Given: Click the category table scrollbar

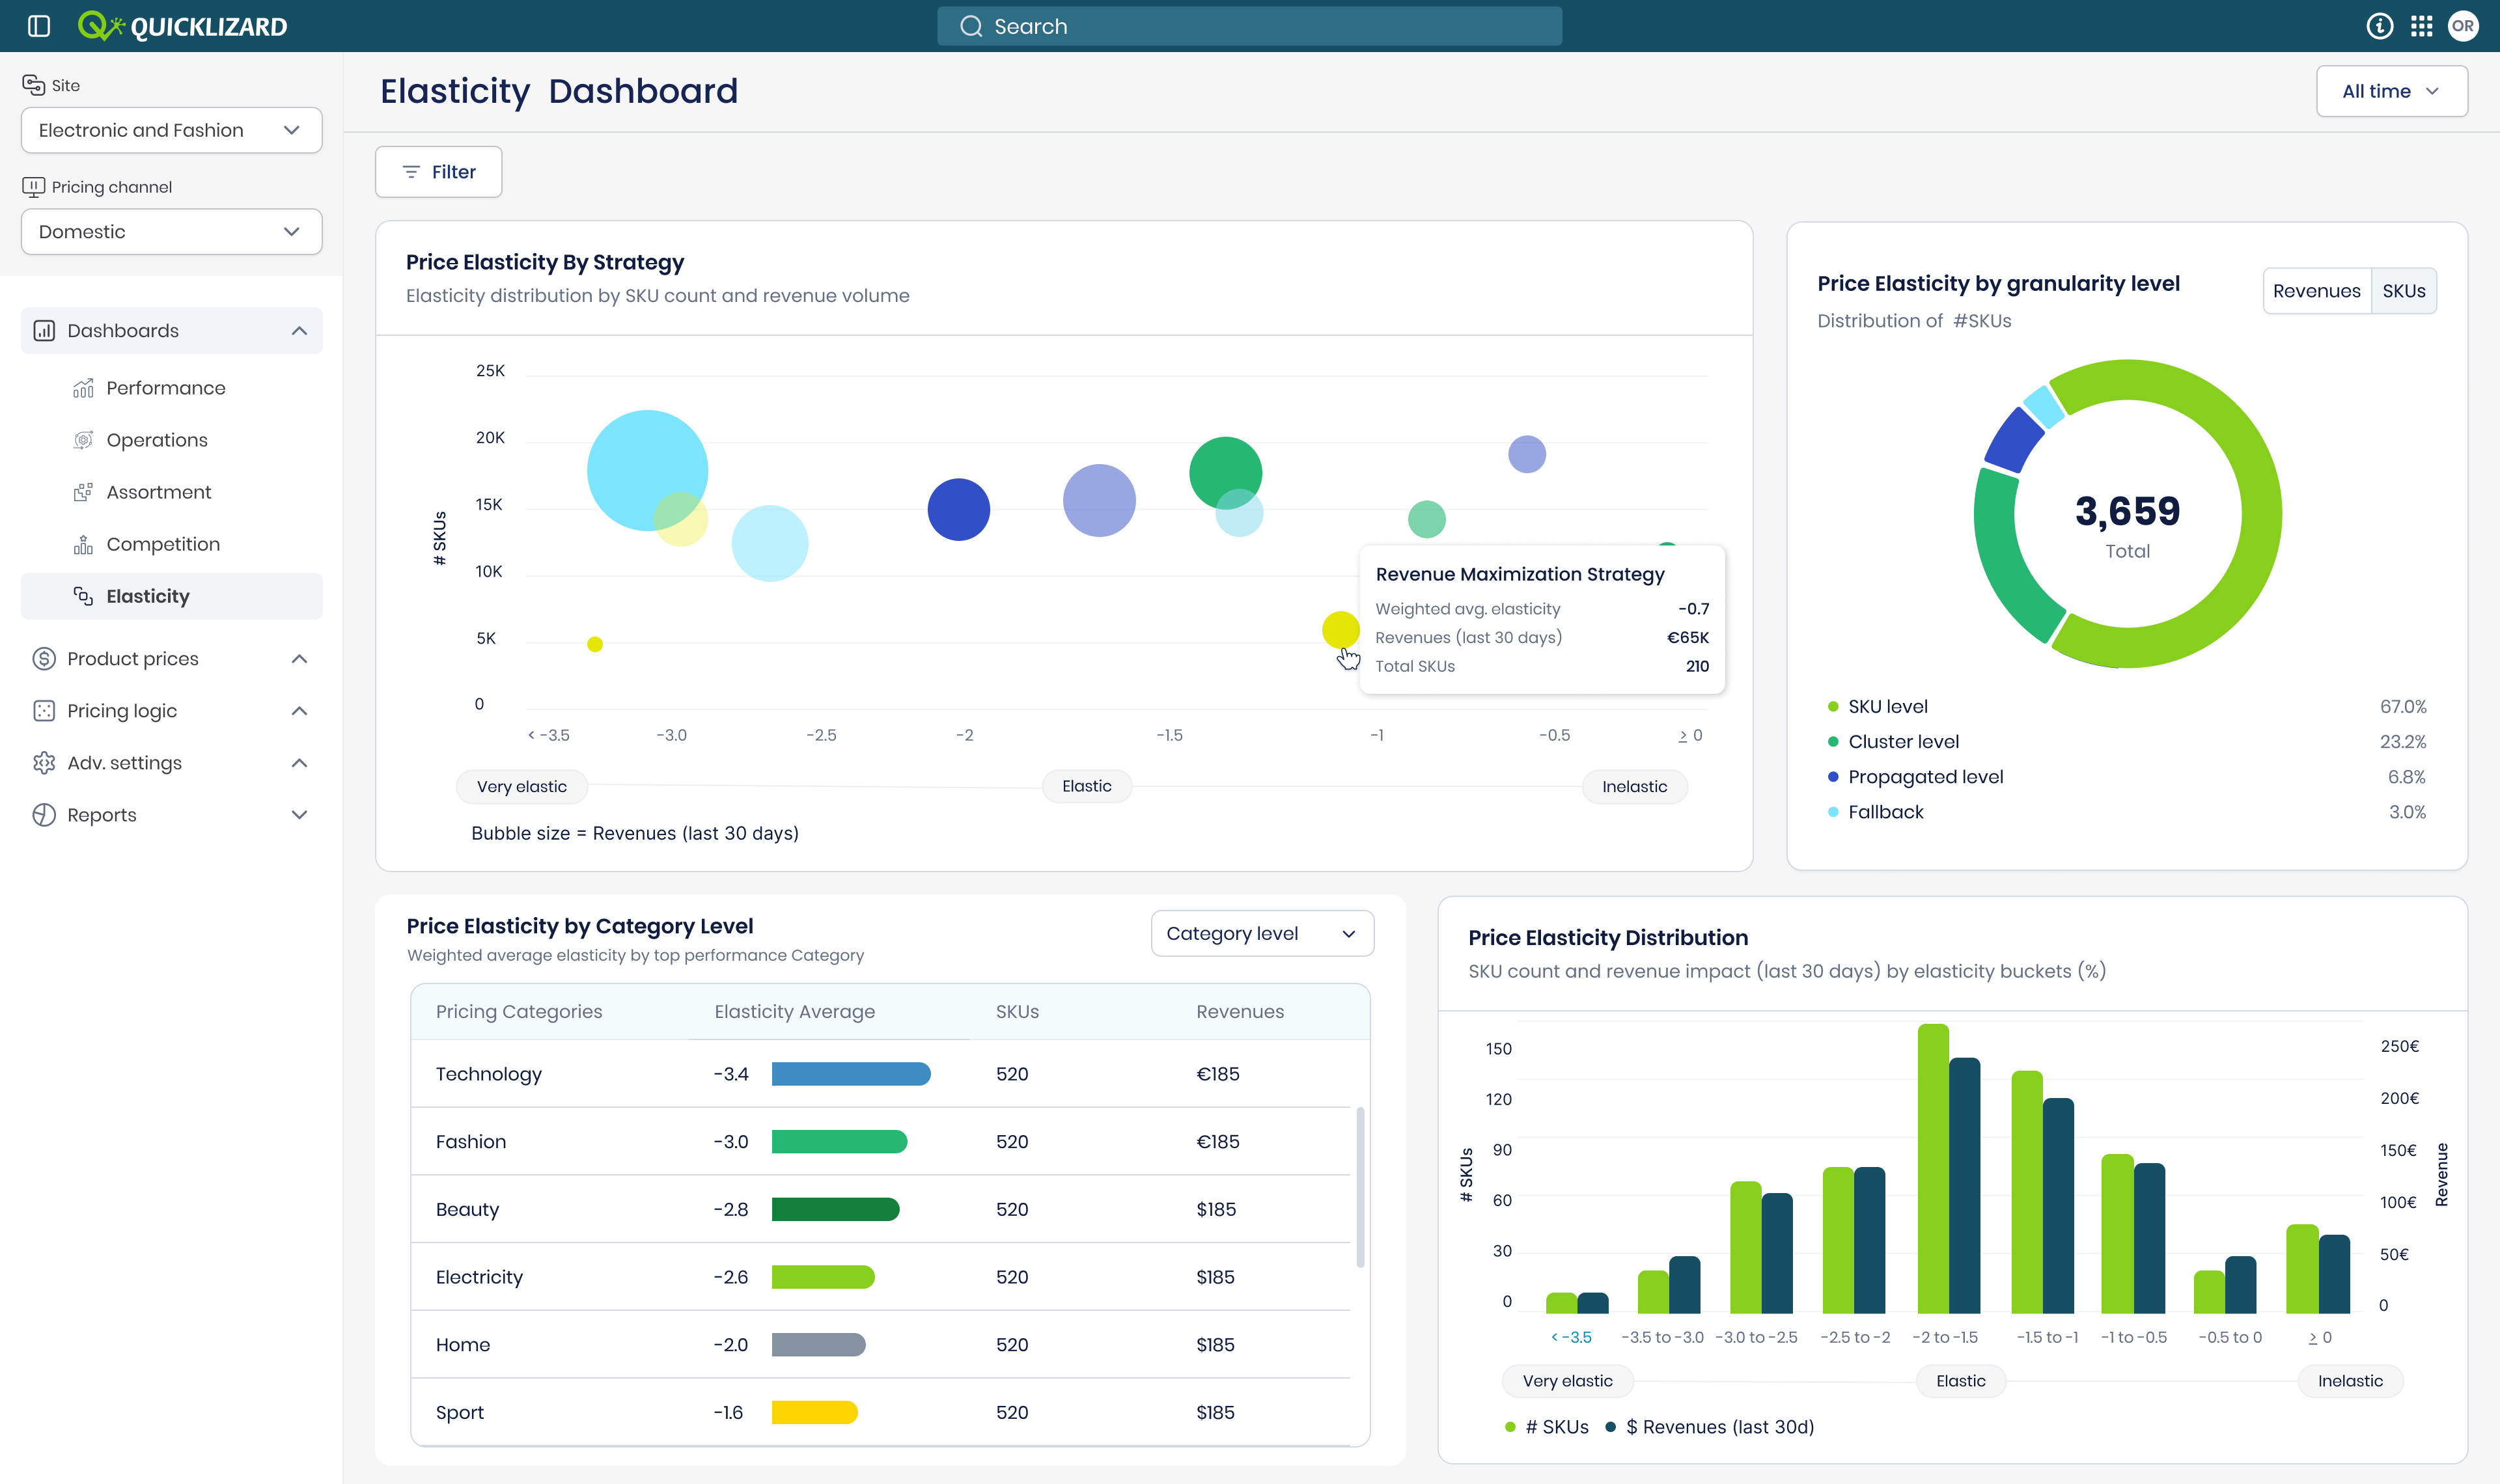Looking at the screenshot, I should click(x=1360, y=1187).
